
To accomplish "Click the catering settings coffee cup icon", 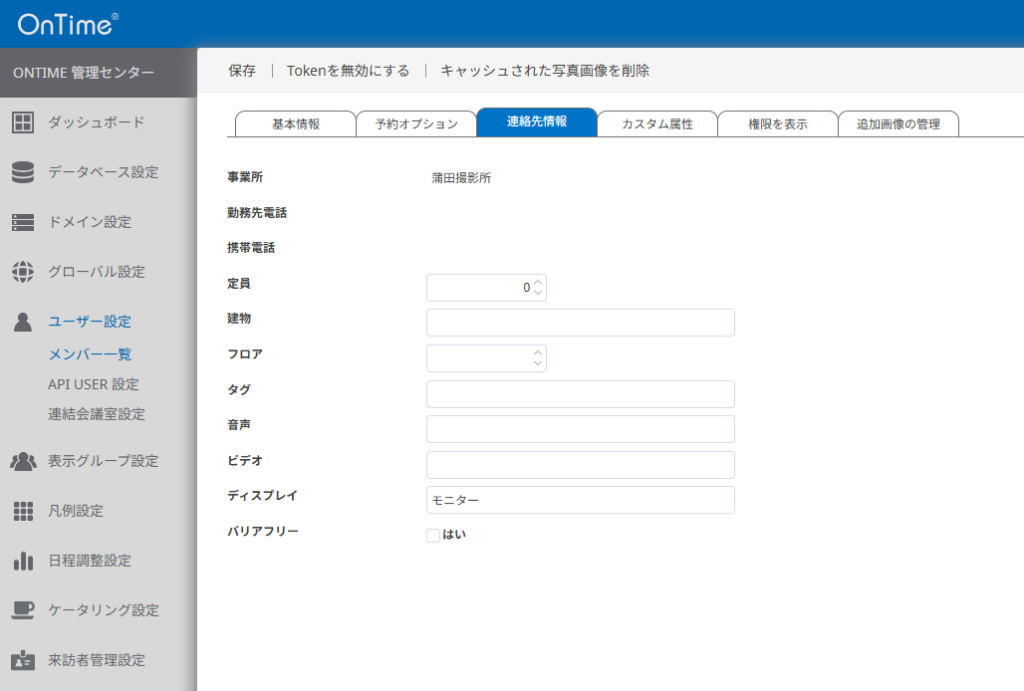I will 23,610.
